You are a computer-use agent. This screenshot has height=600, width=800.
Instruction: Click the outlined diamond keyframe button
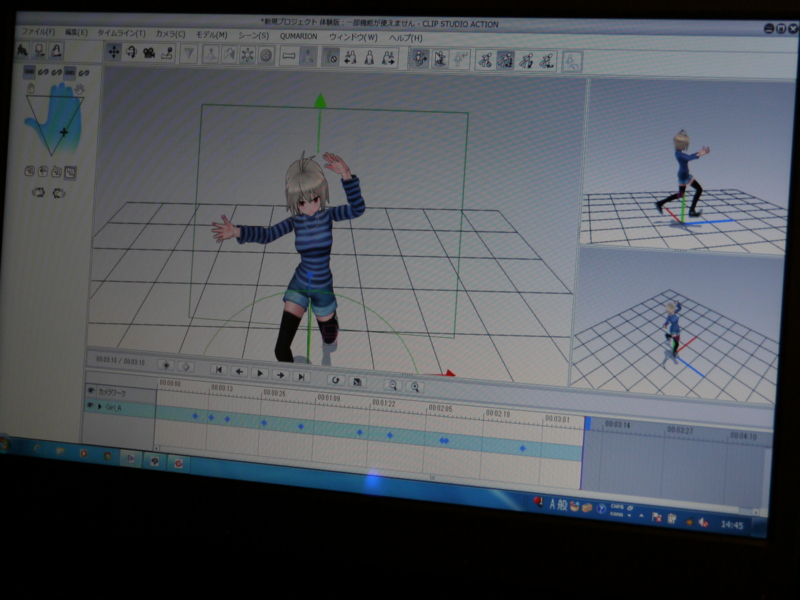point(186,366)
